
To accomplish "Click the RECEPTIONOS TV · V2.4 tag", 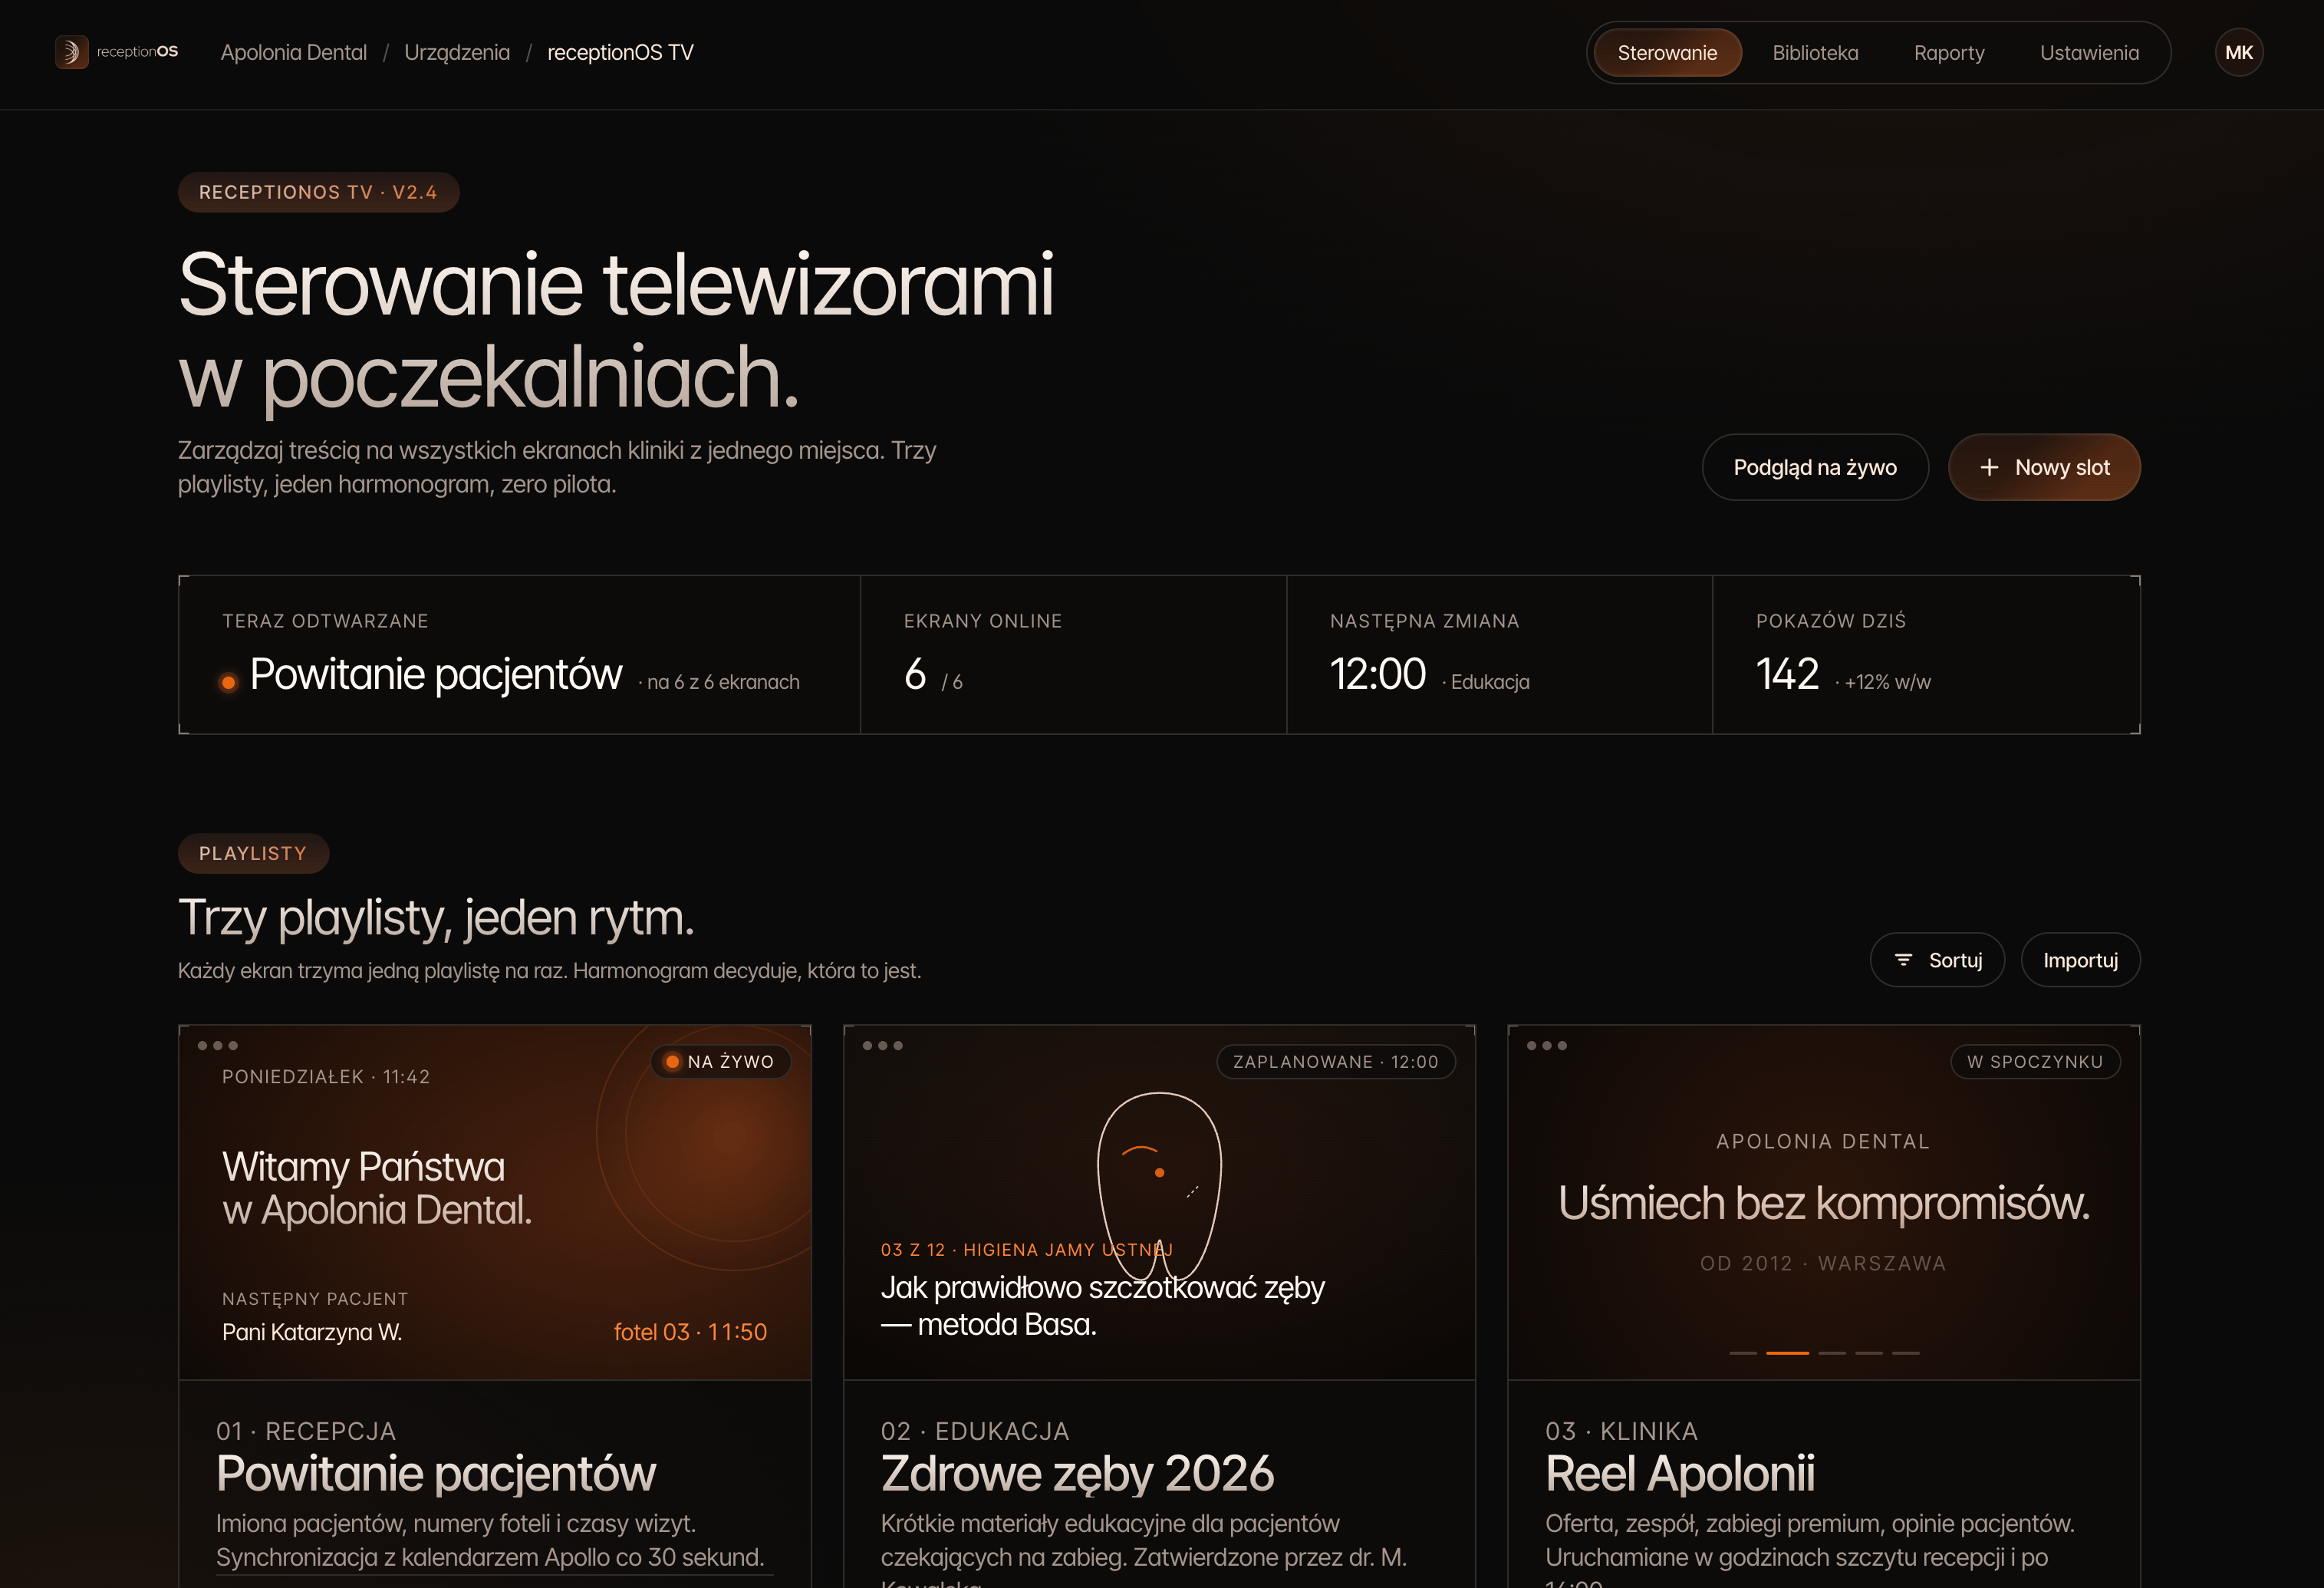I will pyautogui.click(x=318, y=192).
